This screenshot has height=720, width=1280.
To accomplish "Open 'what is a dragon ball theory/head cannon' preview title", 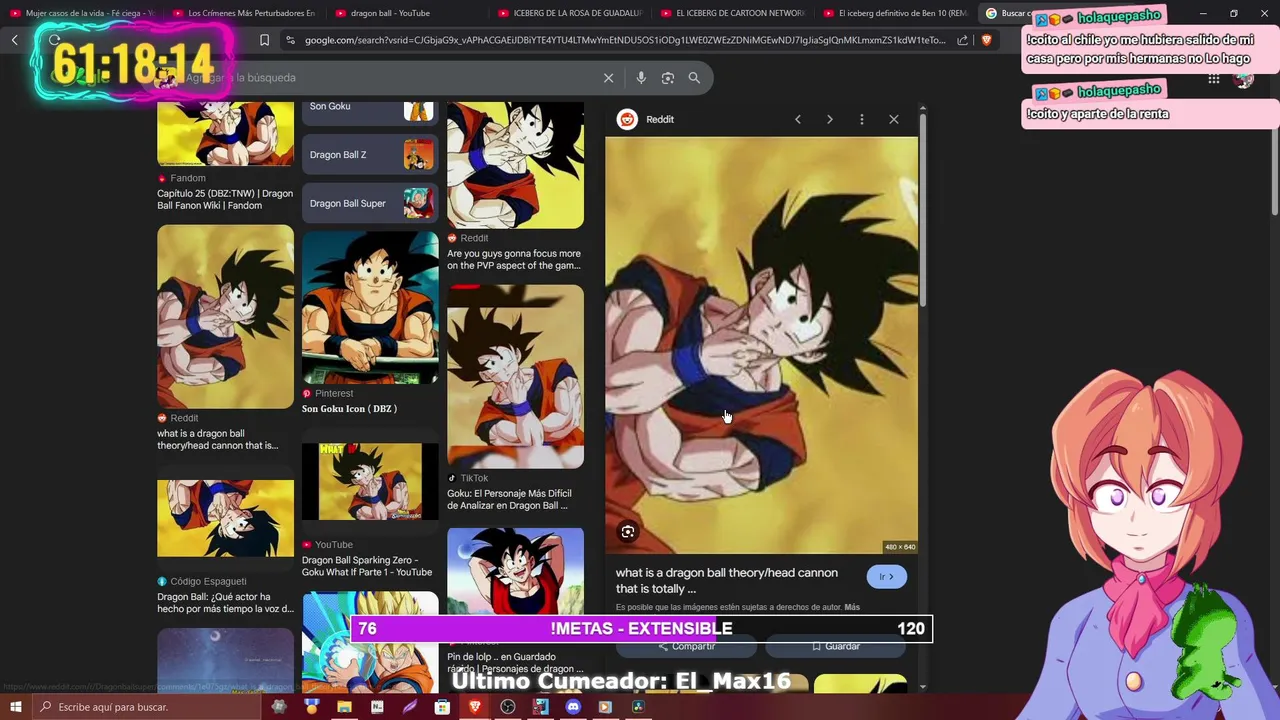I will pos(727,581).
